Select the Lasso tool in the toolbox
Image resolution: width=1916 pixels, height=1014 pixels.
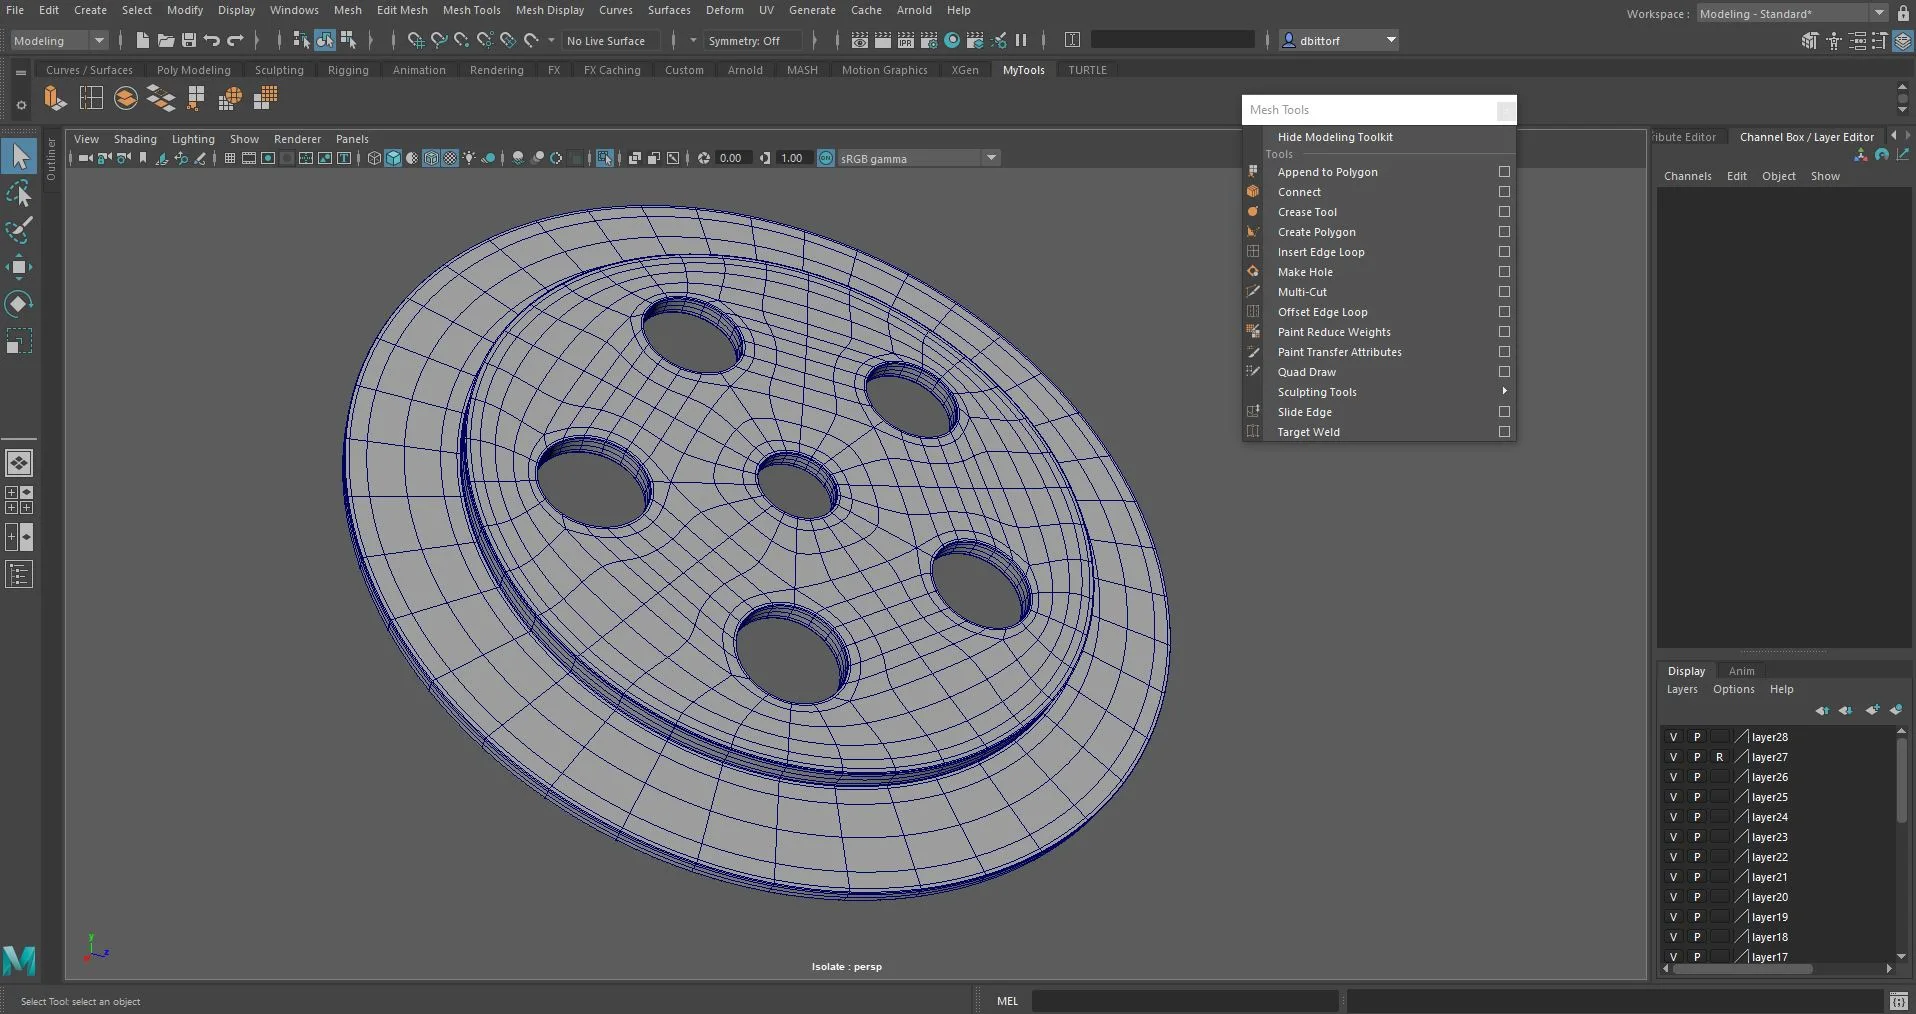(x=20, y=193)
